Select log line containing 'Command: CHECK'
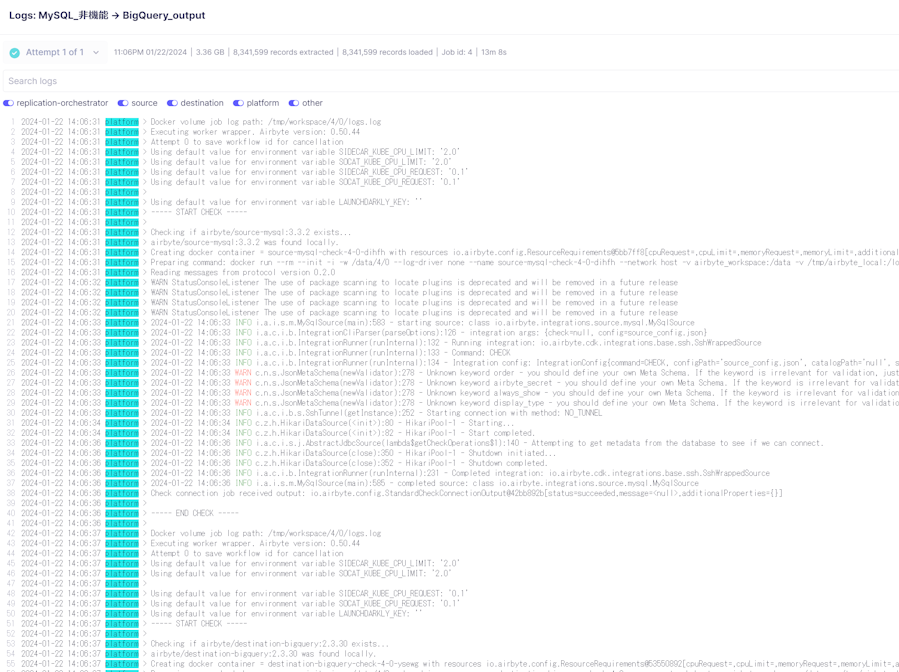899x672 pixels. point(330,353)
